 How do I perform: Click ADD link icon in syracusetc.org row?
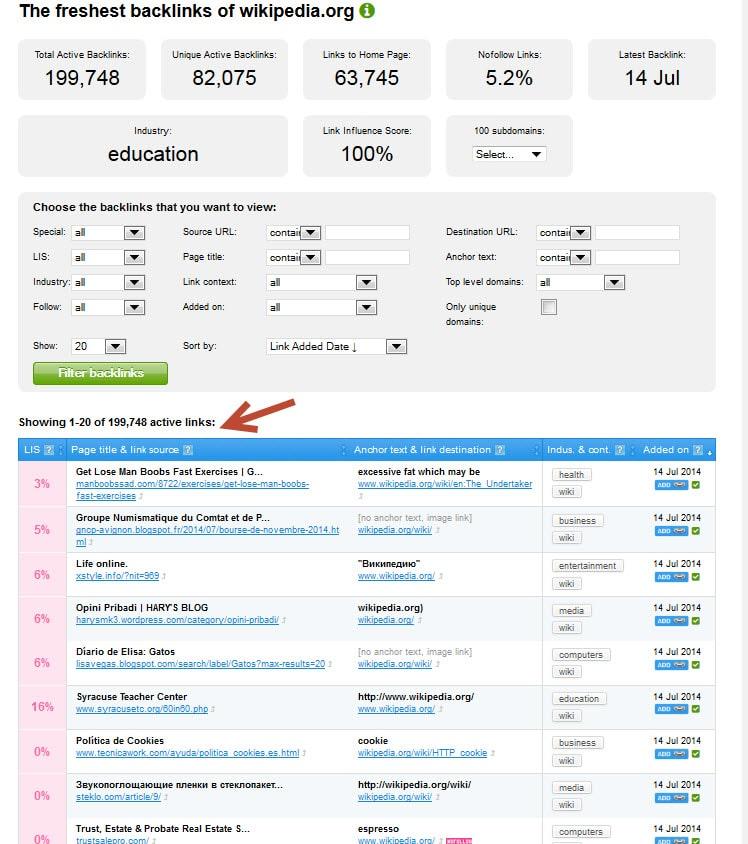(x=672, y=709)
